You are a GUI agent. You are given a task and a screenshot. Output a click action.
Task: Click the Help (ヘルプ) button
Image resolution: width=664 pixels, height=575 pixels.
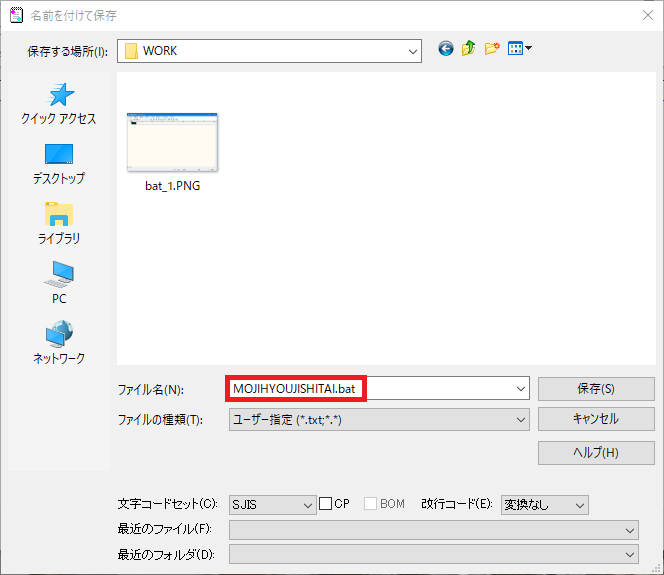tap(596, 453)
